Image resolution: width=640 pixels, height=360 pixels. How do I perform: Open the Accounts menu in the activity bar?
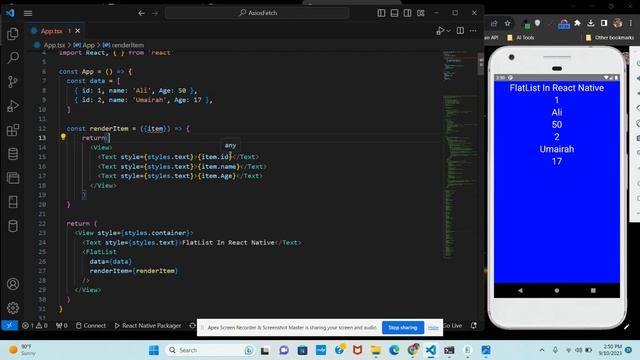point(13,284)
